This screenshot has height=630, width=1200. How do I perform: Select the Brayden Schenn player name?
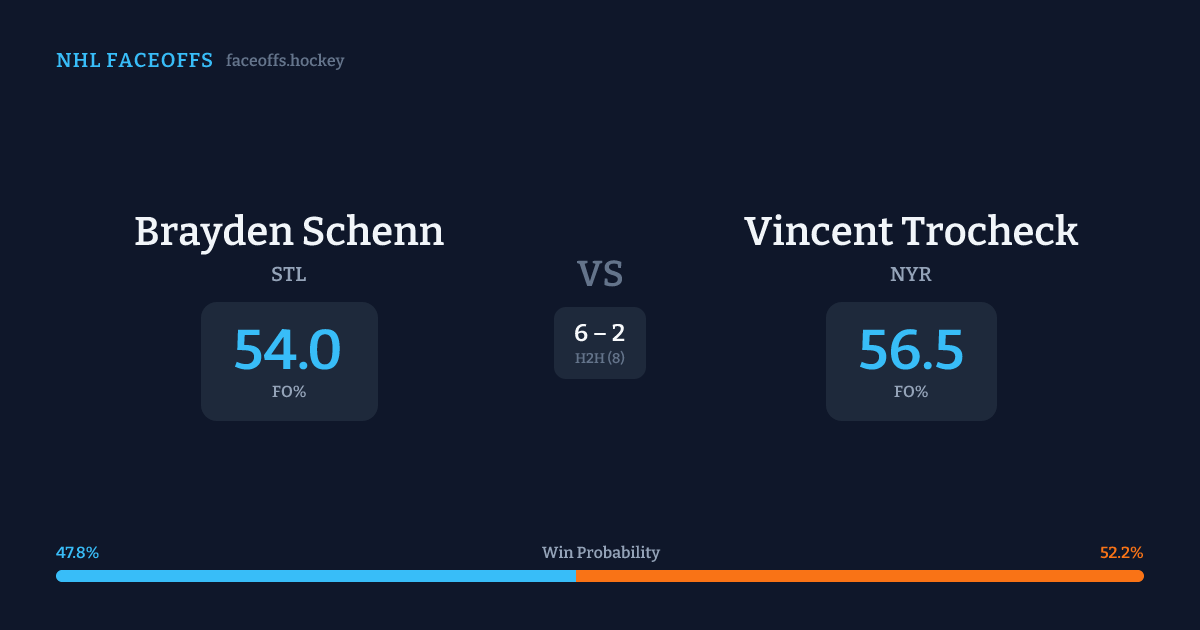click(x=289, y=231)
